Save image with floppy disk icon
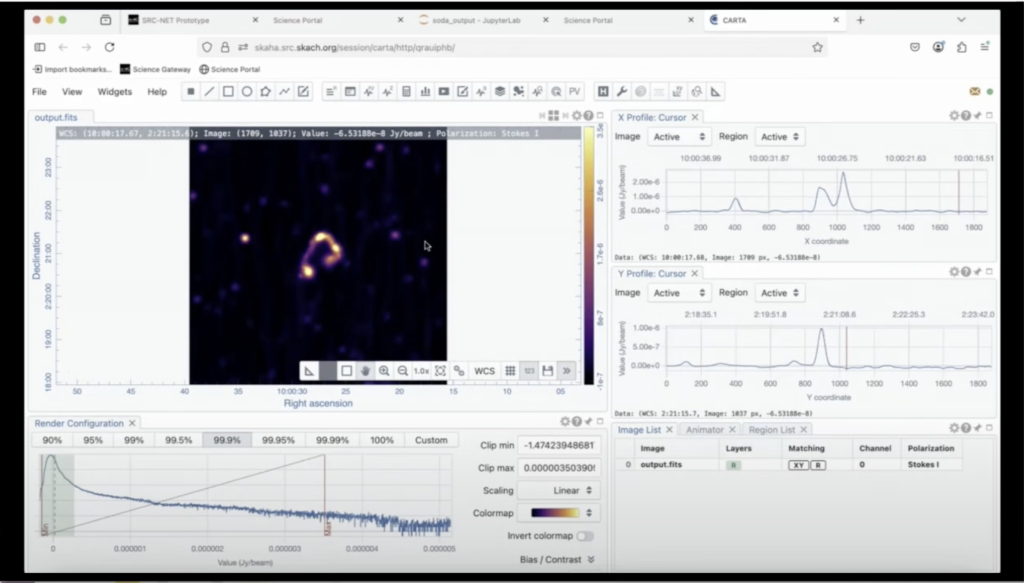 [548, 371]
